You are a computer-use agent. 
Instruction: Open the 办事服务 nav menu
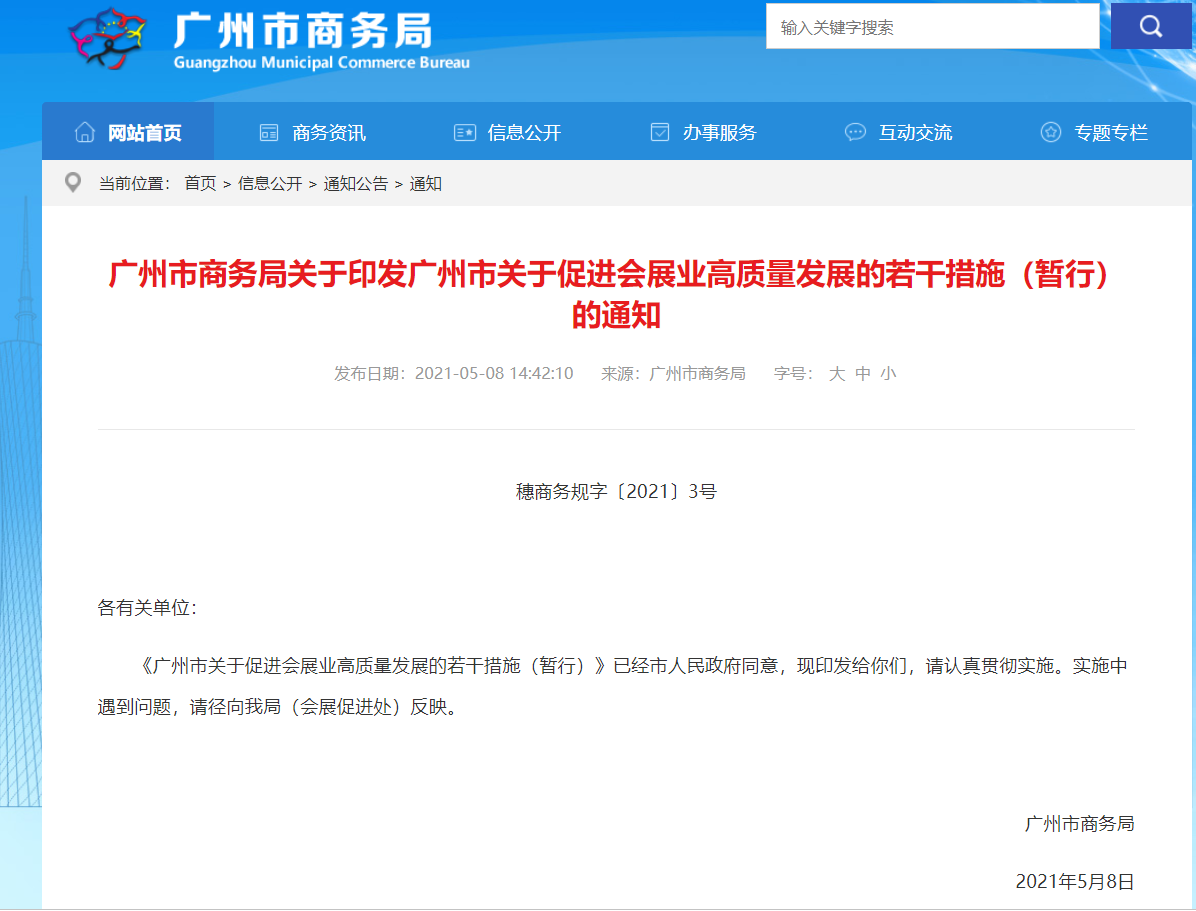(702, 132)
